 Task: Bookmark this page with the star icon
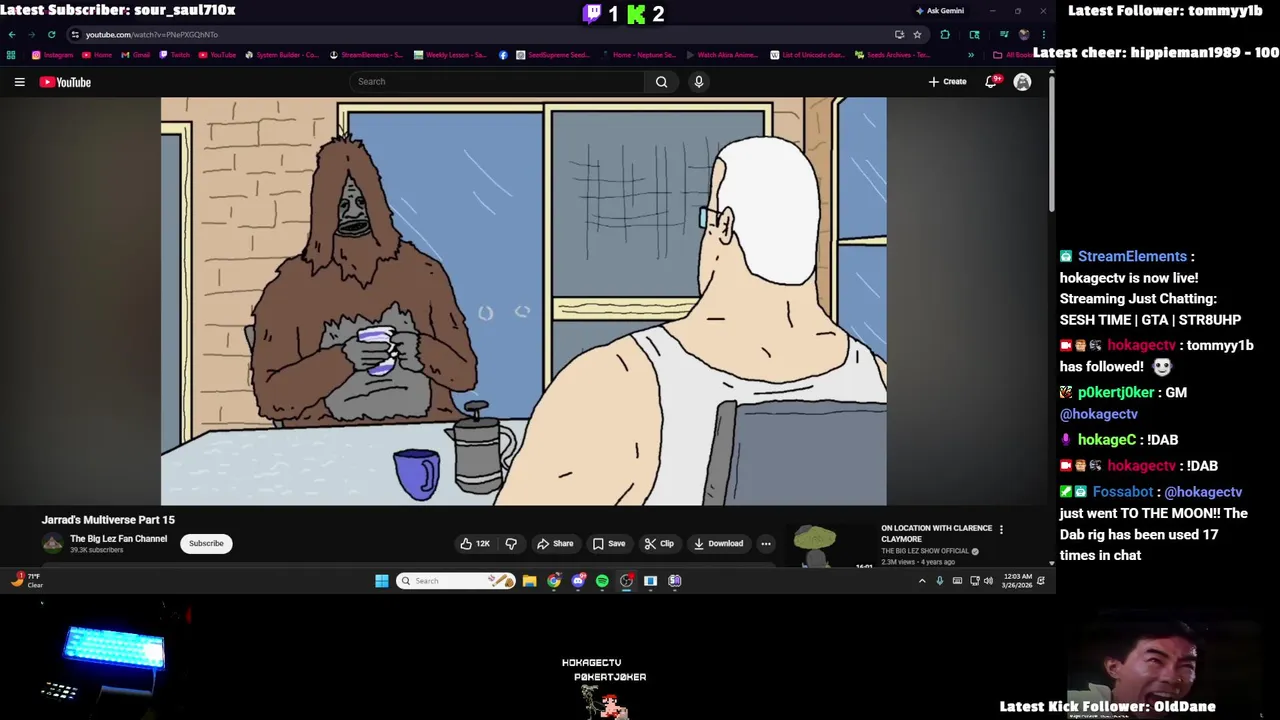tap(917, 34)
